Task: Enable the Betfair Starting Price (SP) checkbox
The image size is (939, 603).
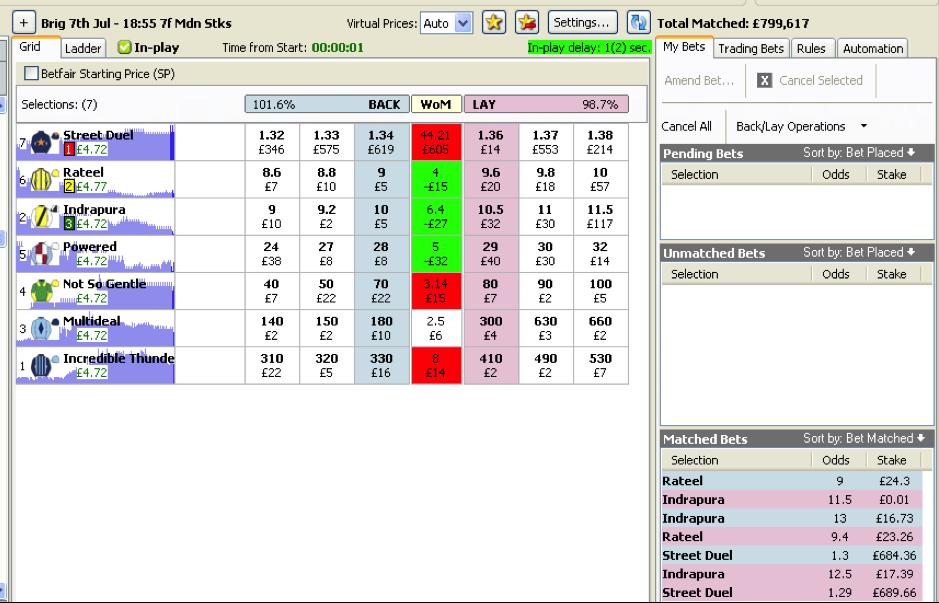Action: click(x=31, y=73)
